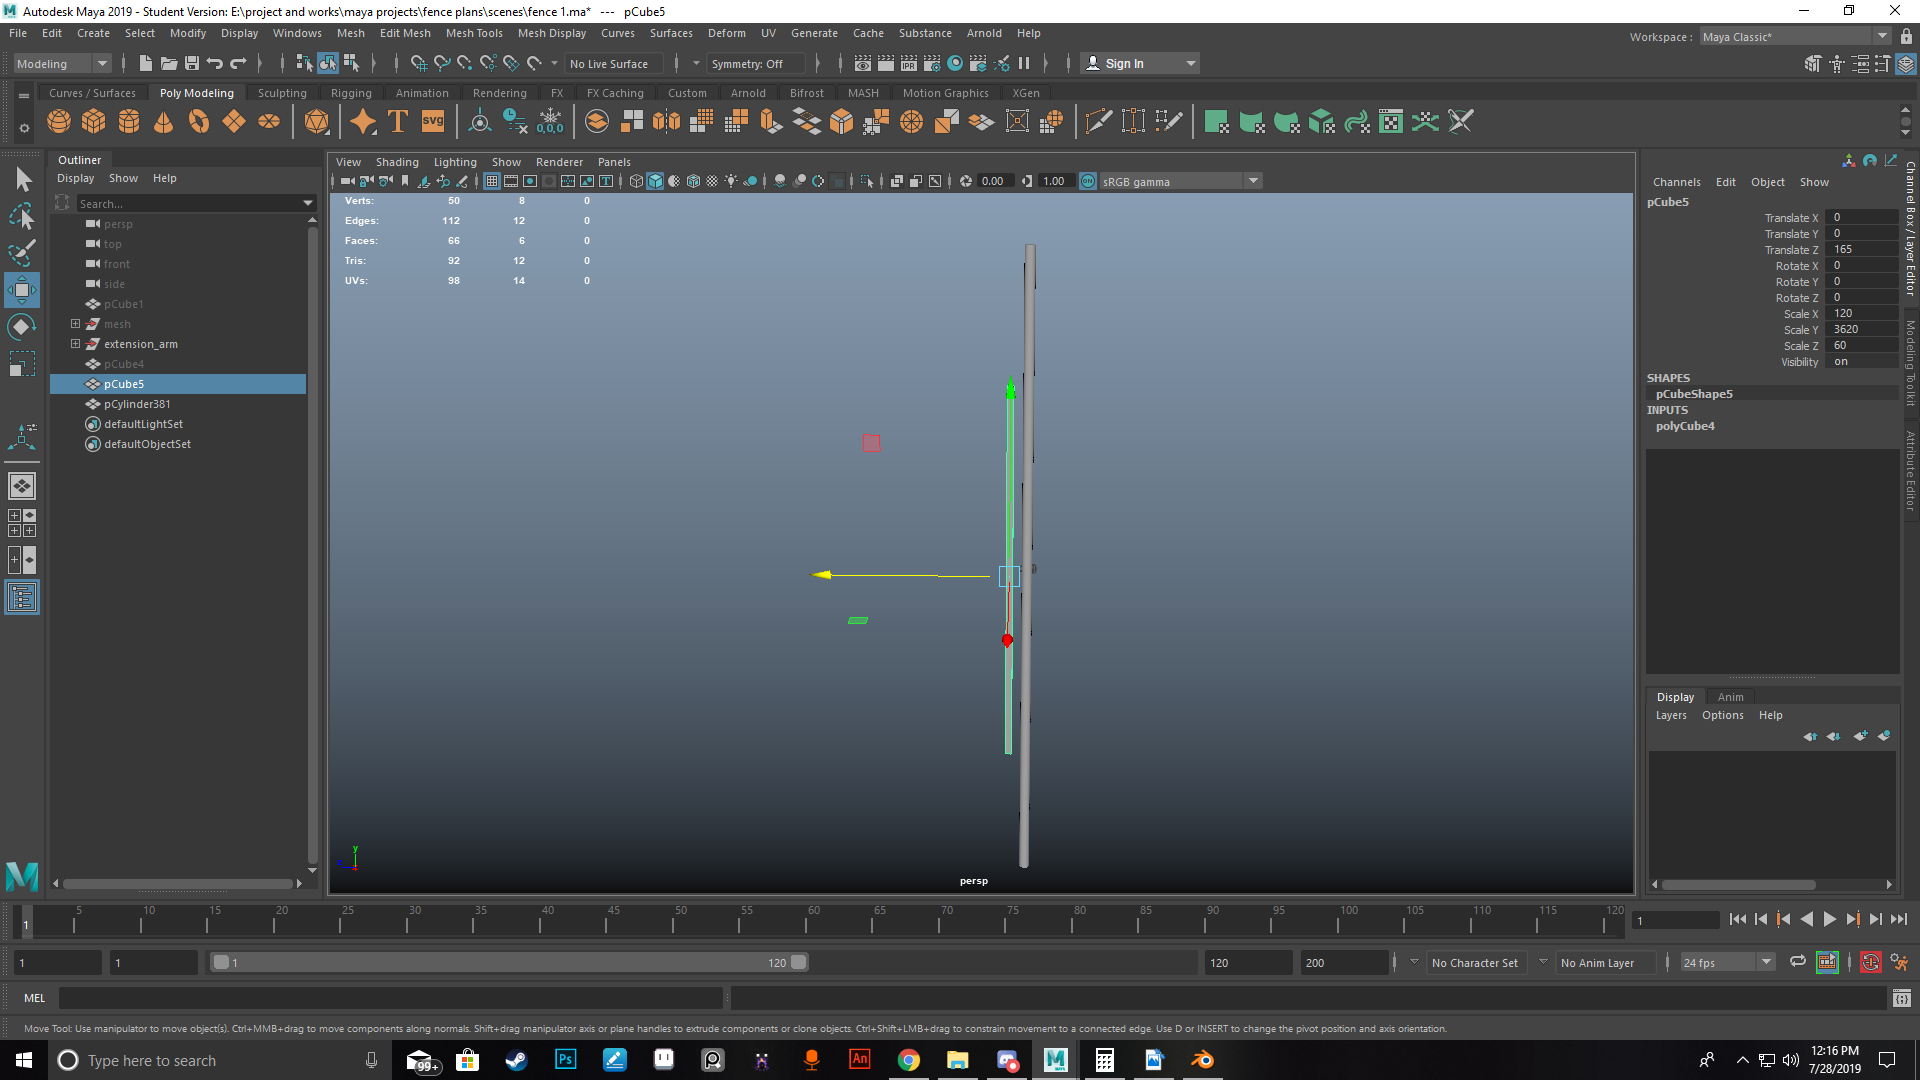
Task: Click the SVG tool shelf icon
Action: click(x=433, y=122)
